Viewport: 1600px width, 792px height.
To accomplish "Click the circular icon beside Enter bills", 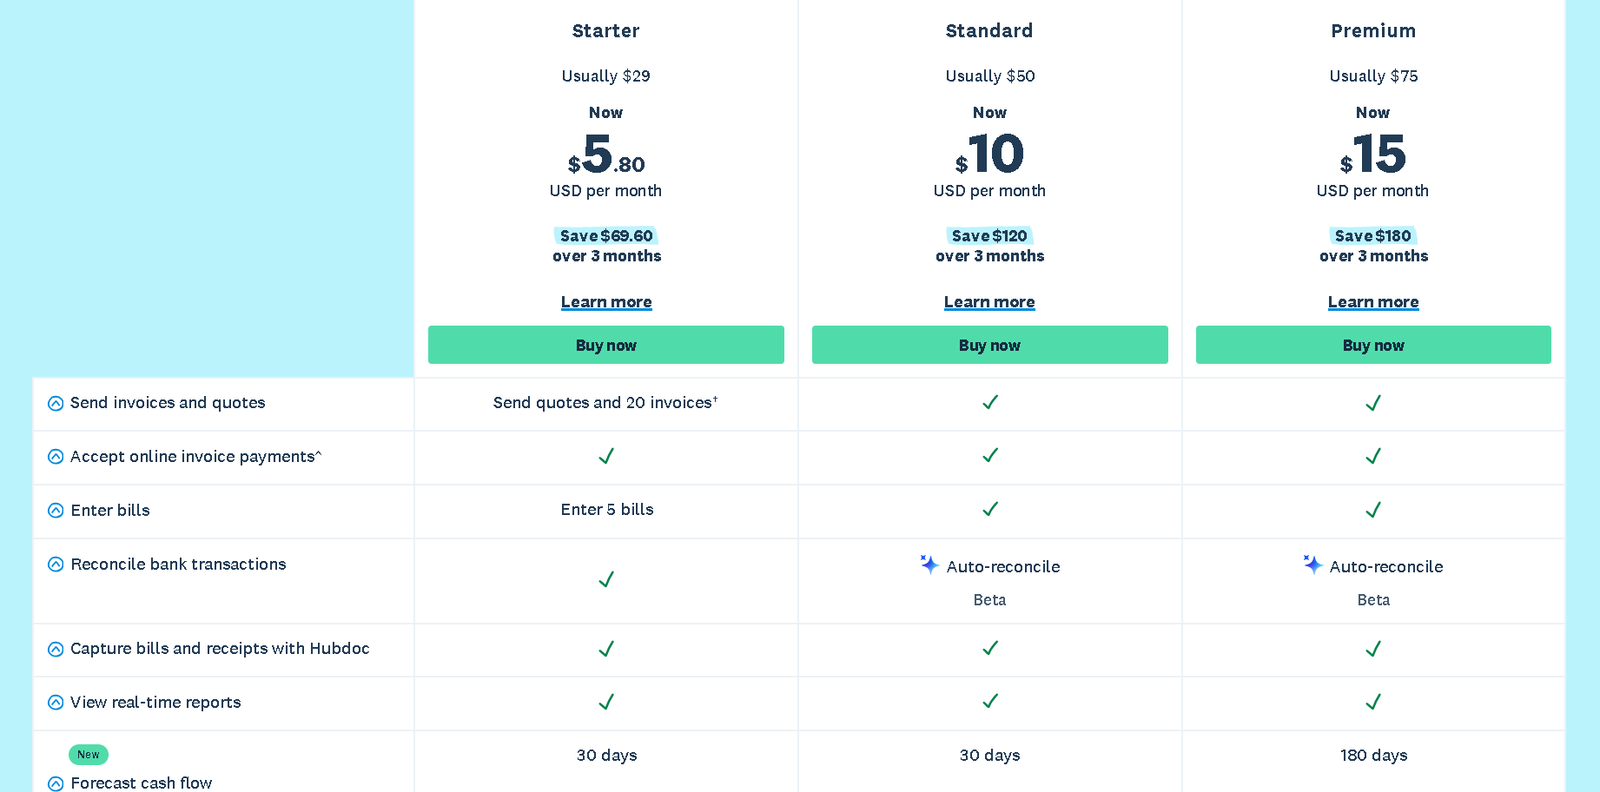I will point(55,510).
